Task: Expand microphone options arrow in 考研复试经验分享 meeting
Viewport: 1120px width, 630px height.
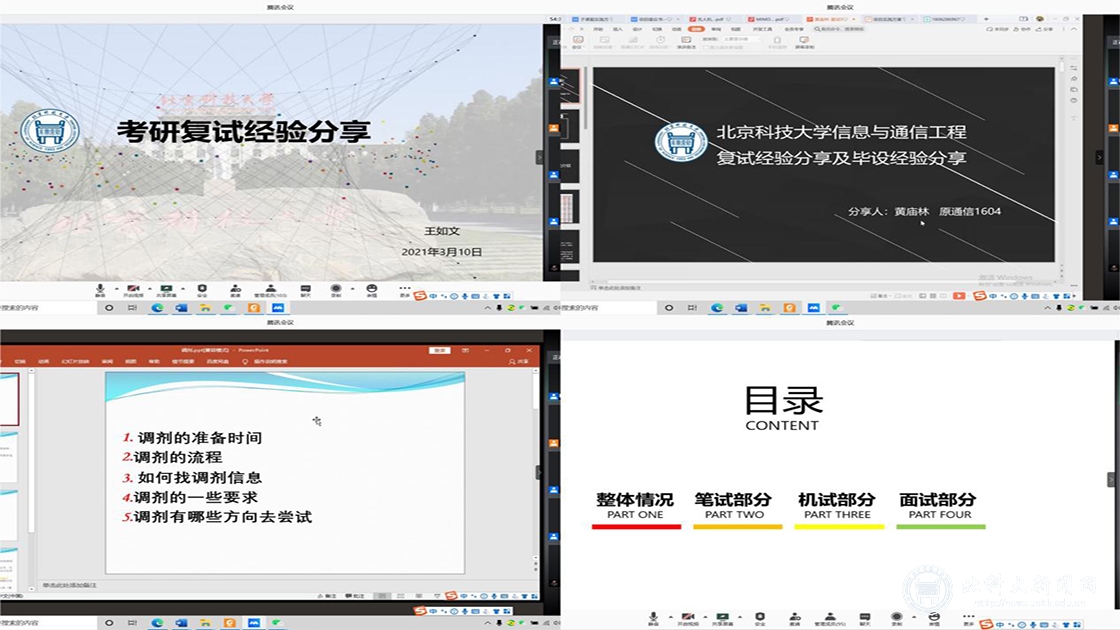Action: (x=116, y=289)
